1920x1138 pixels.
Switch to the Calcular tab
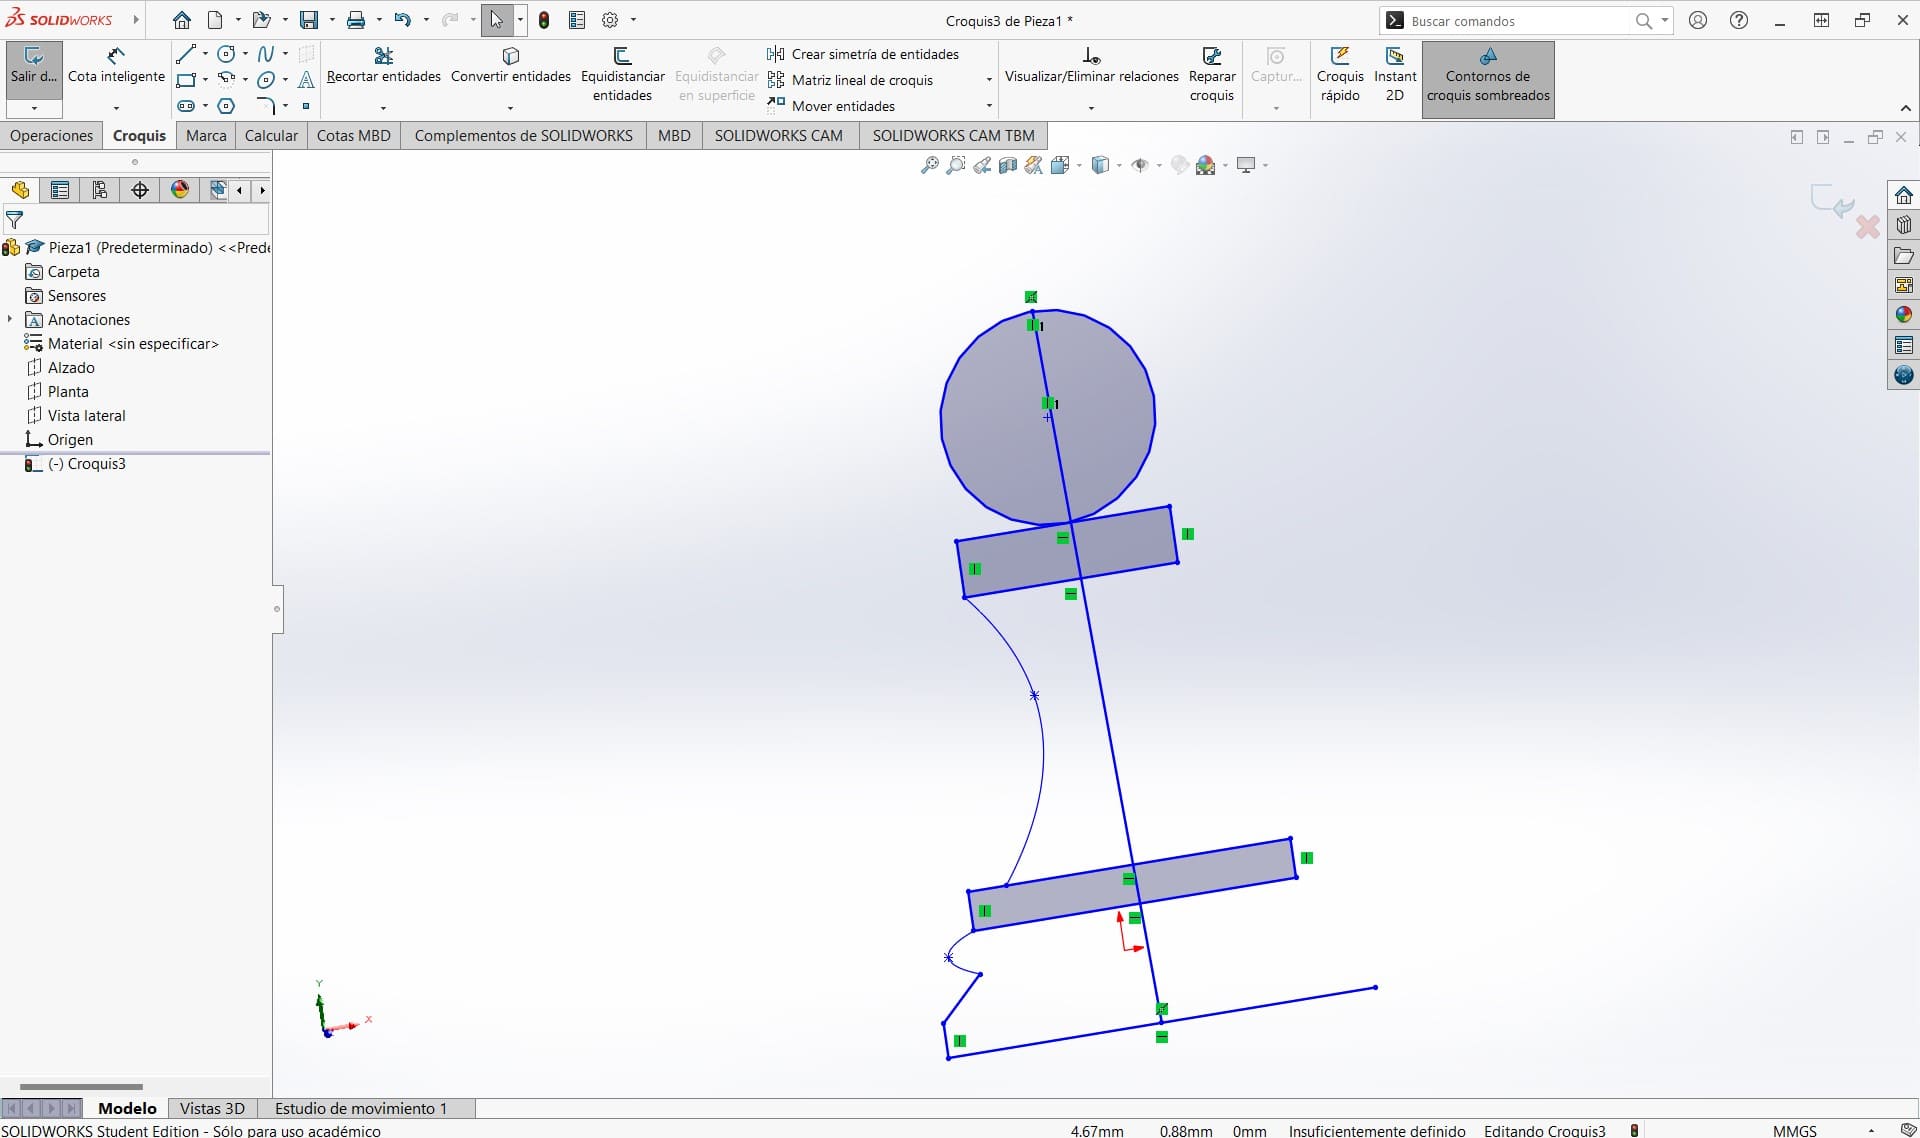[x=271, y=135]
